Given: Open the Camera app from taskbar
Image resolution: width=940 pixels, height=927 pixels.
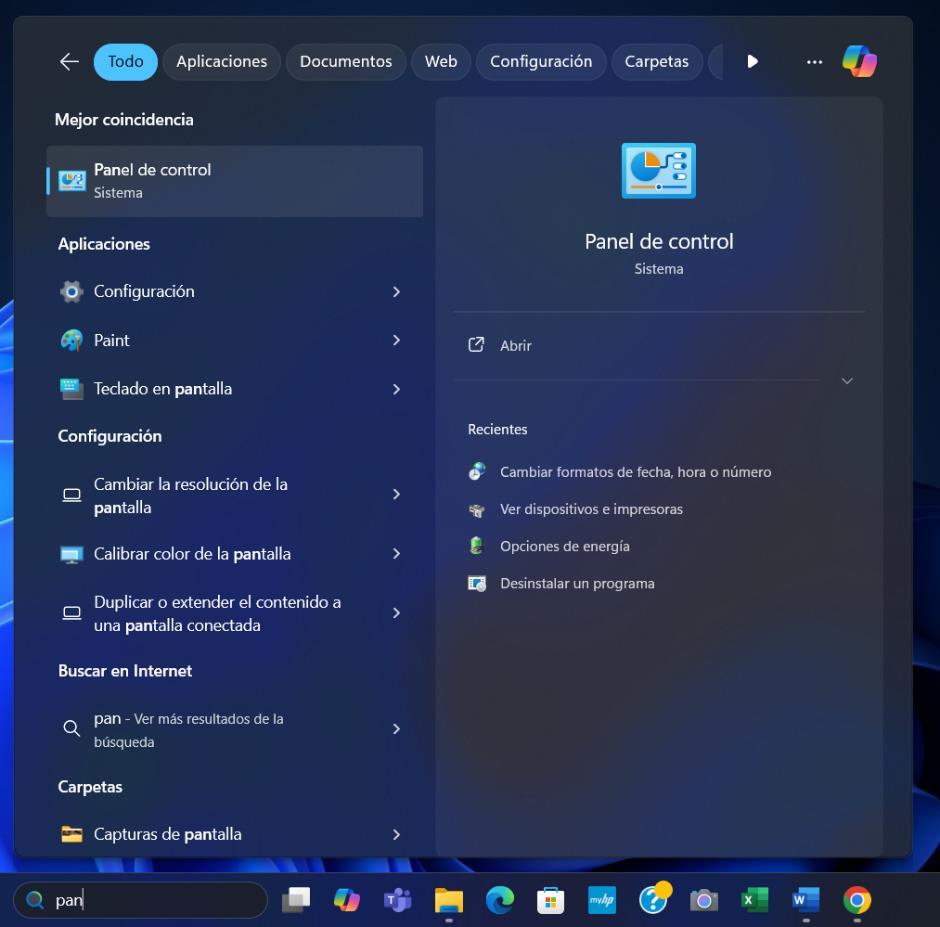Looking at the screenshot, I should [x=704, y=900].
